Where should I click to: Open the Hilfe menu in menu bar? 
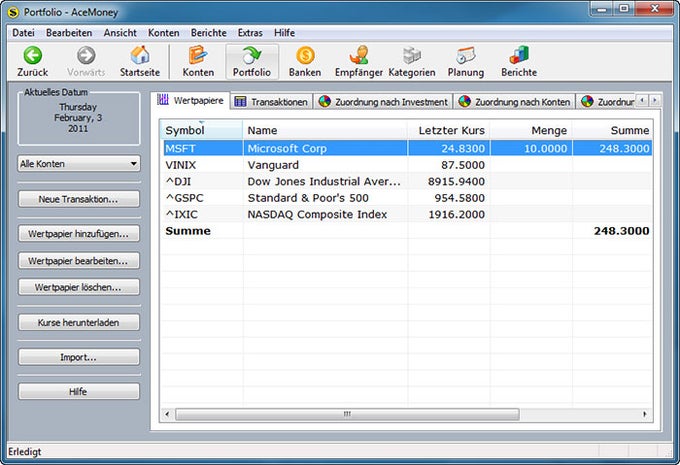pyautogui.click(x=284, y=33)
